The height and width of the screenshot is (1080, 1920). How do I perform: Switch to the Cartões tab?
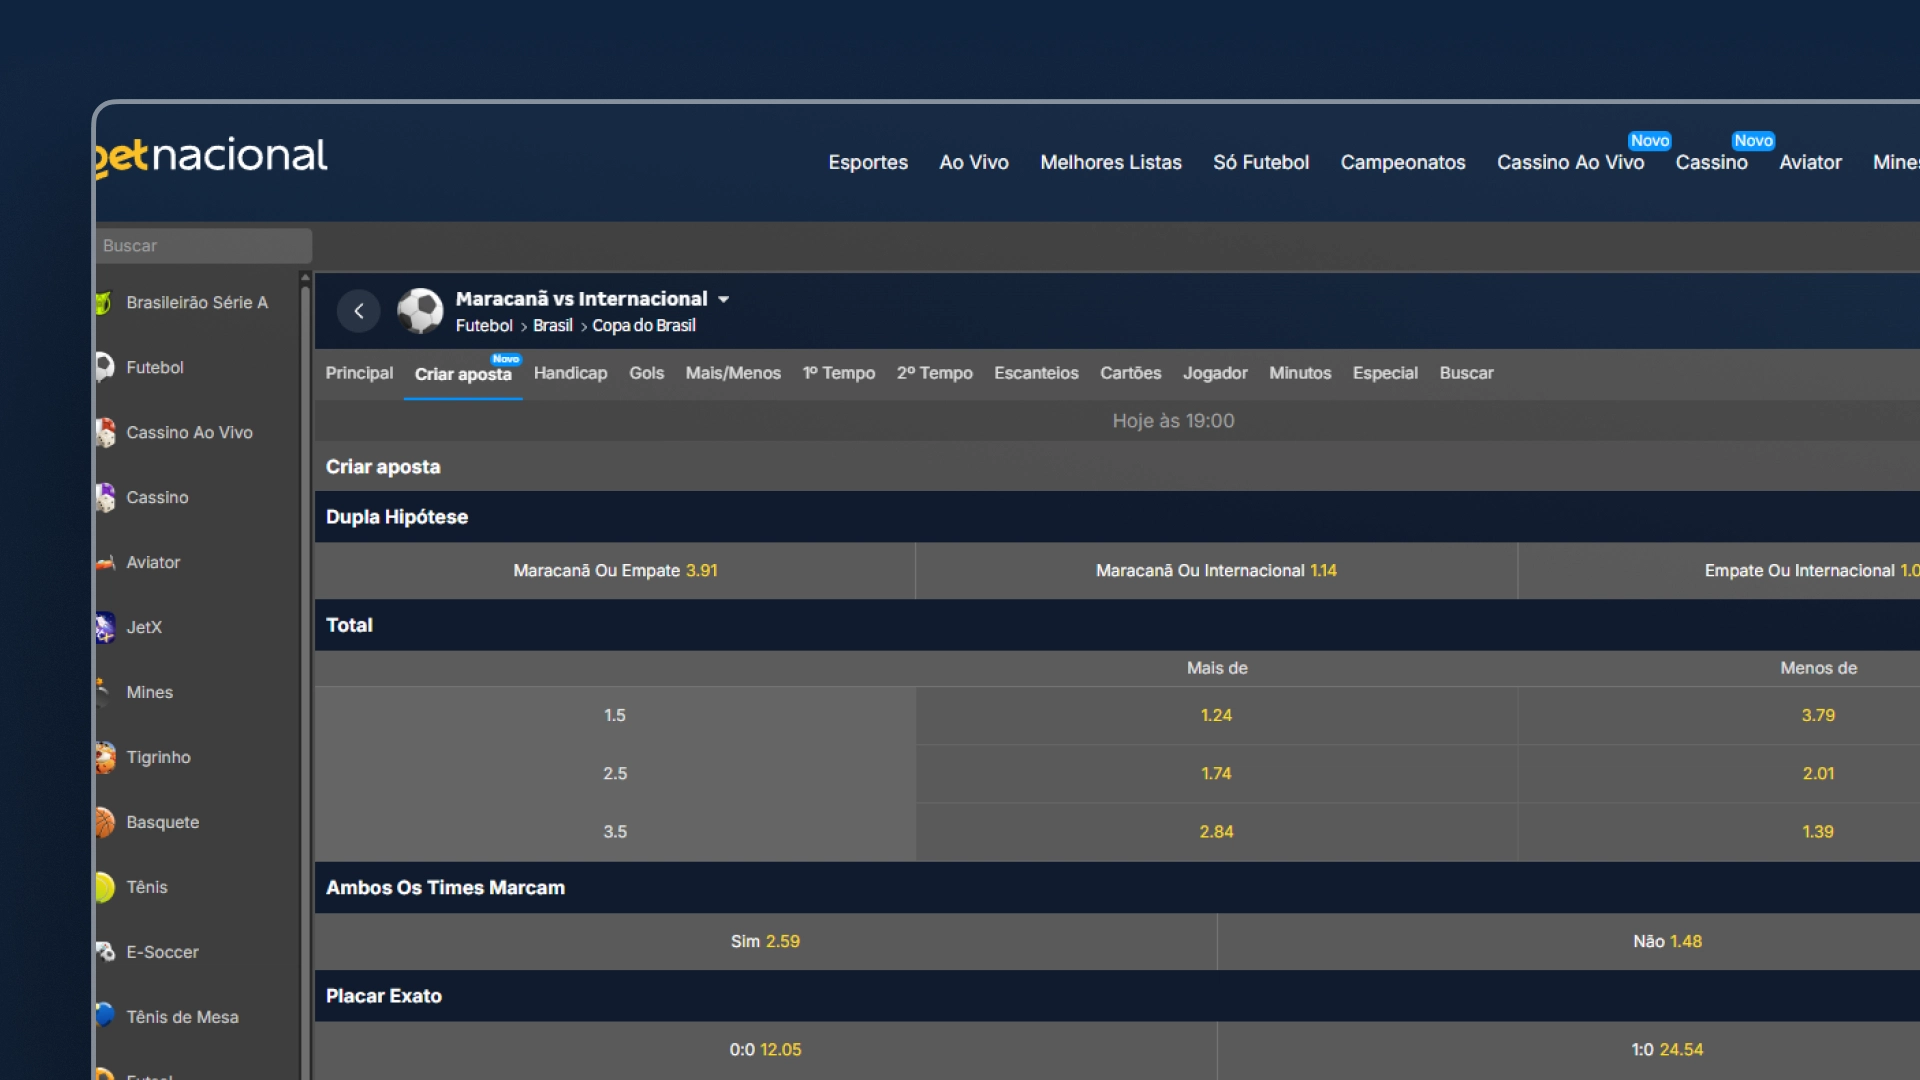click(x=1131, y=373)
